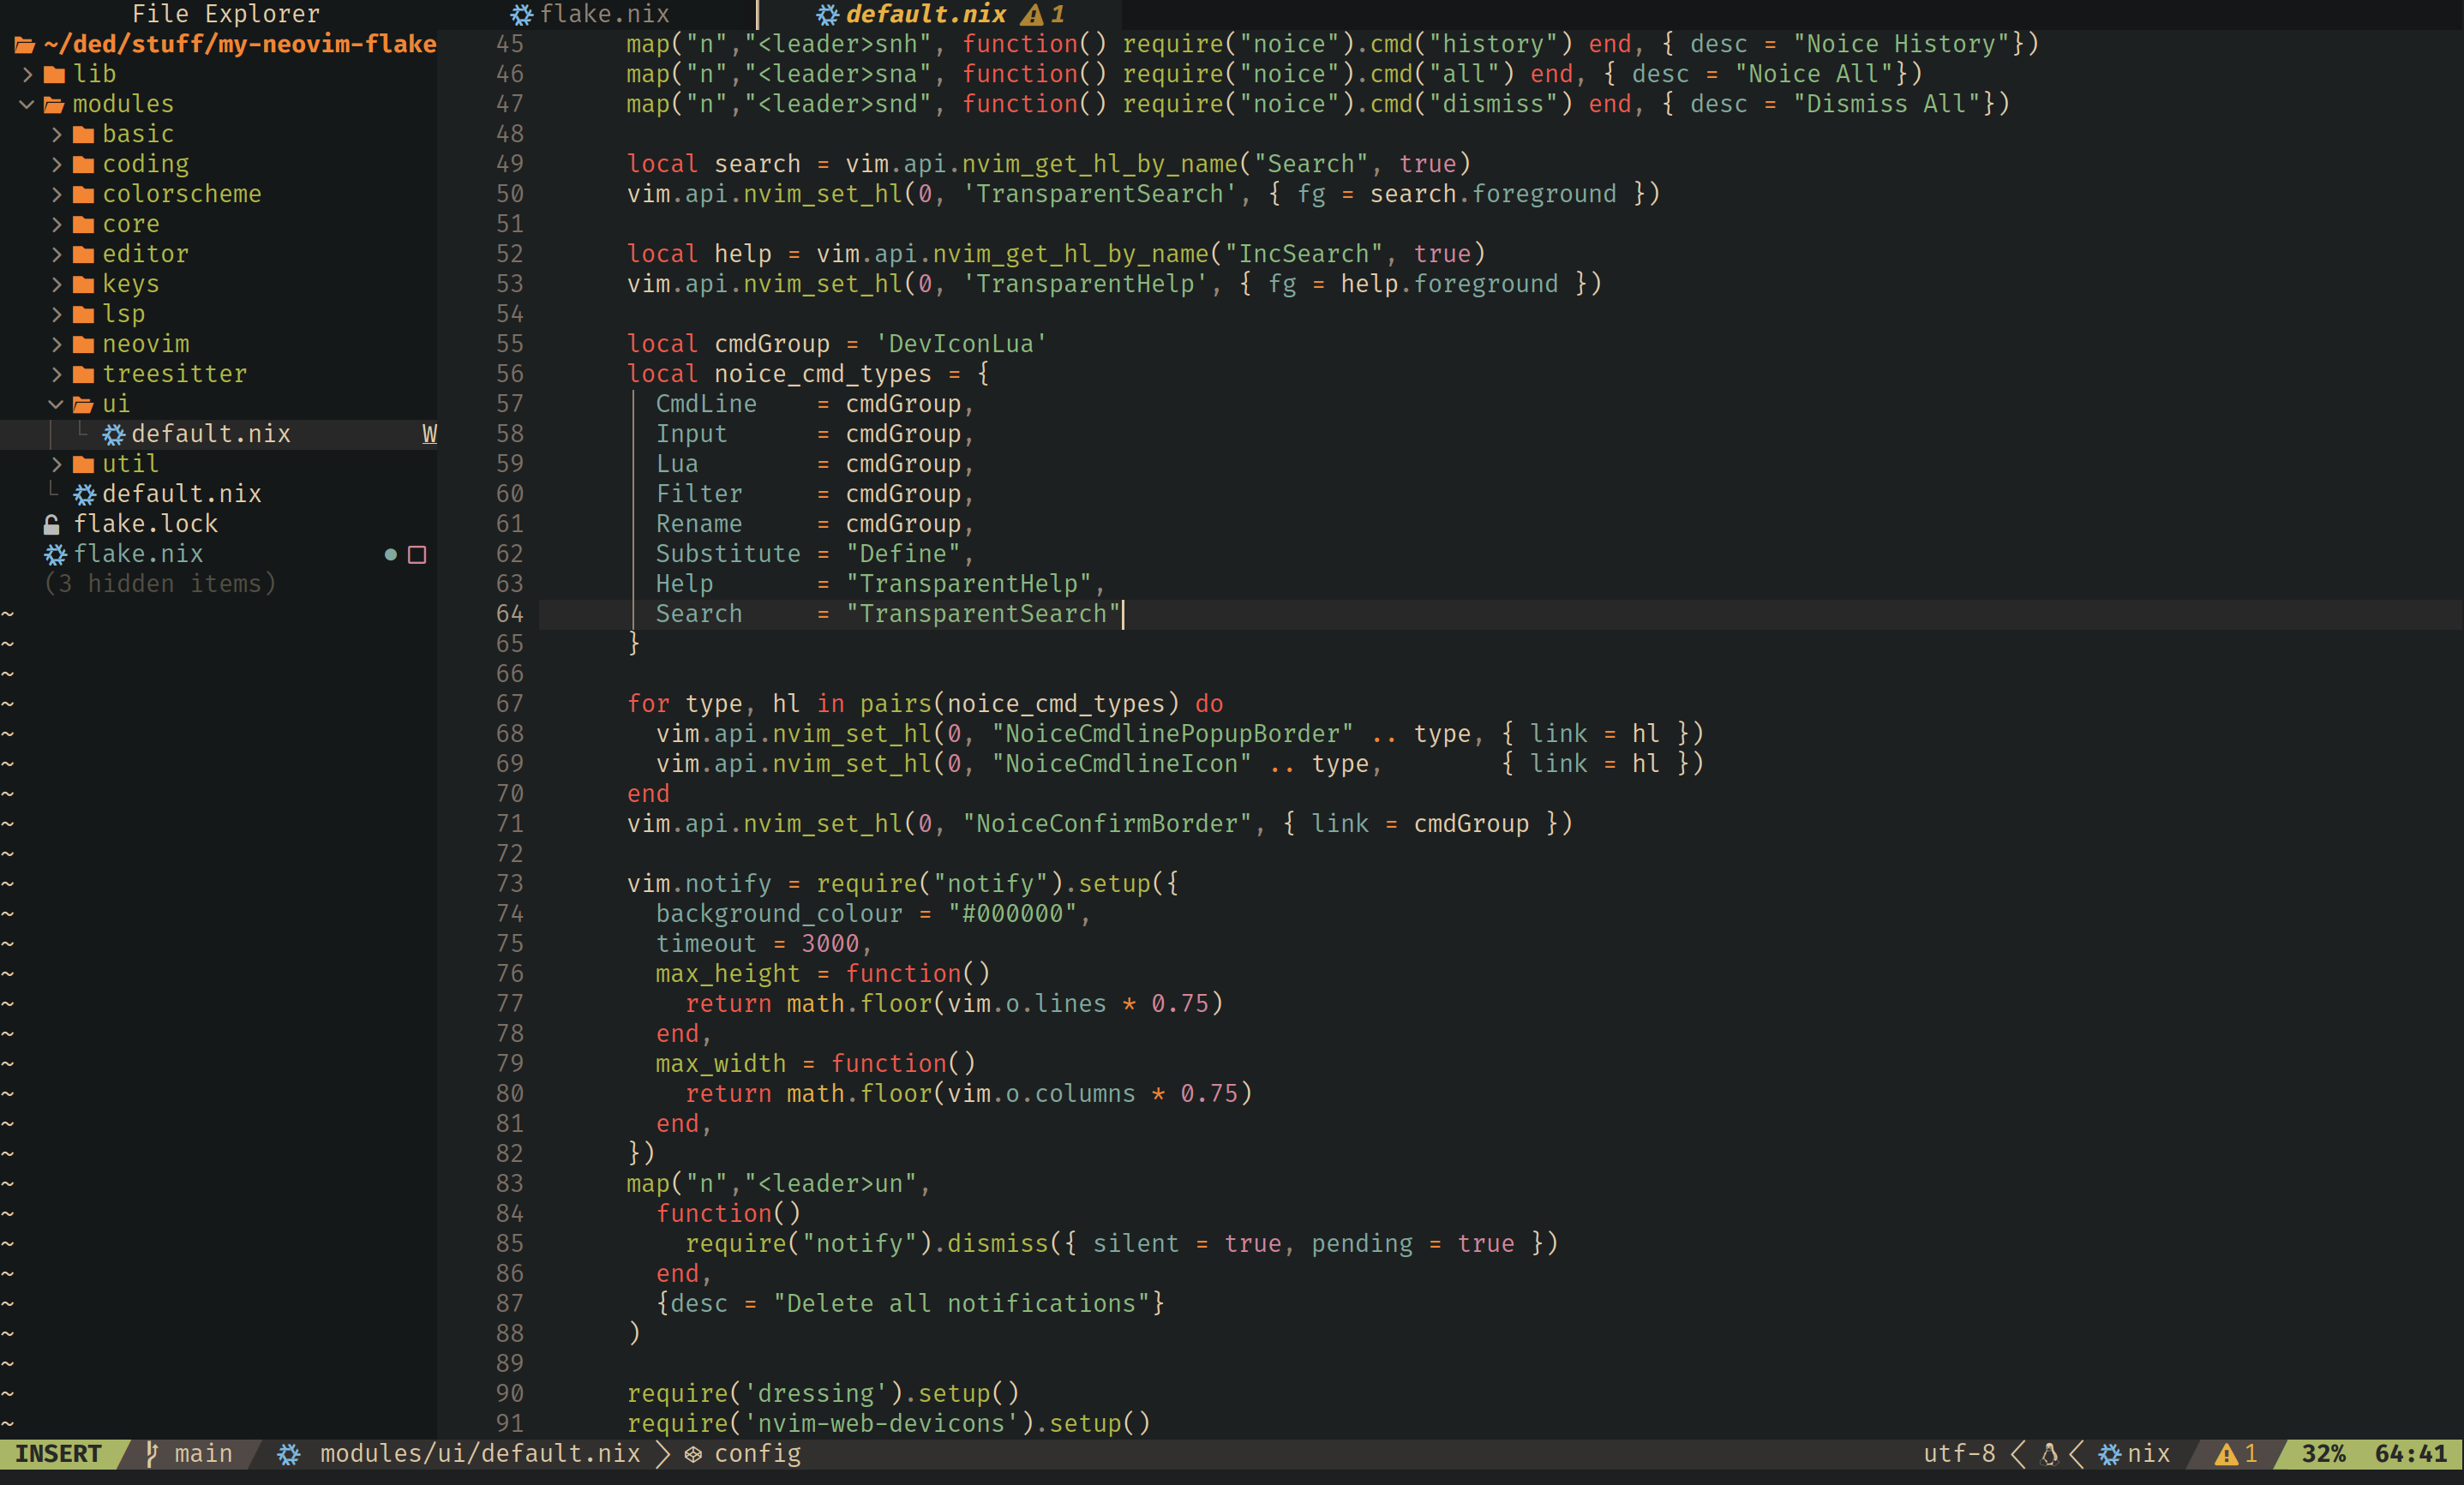Click the nix gear icon beside flake.nix in tree

[55, 554]
